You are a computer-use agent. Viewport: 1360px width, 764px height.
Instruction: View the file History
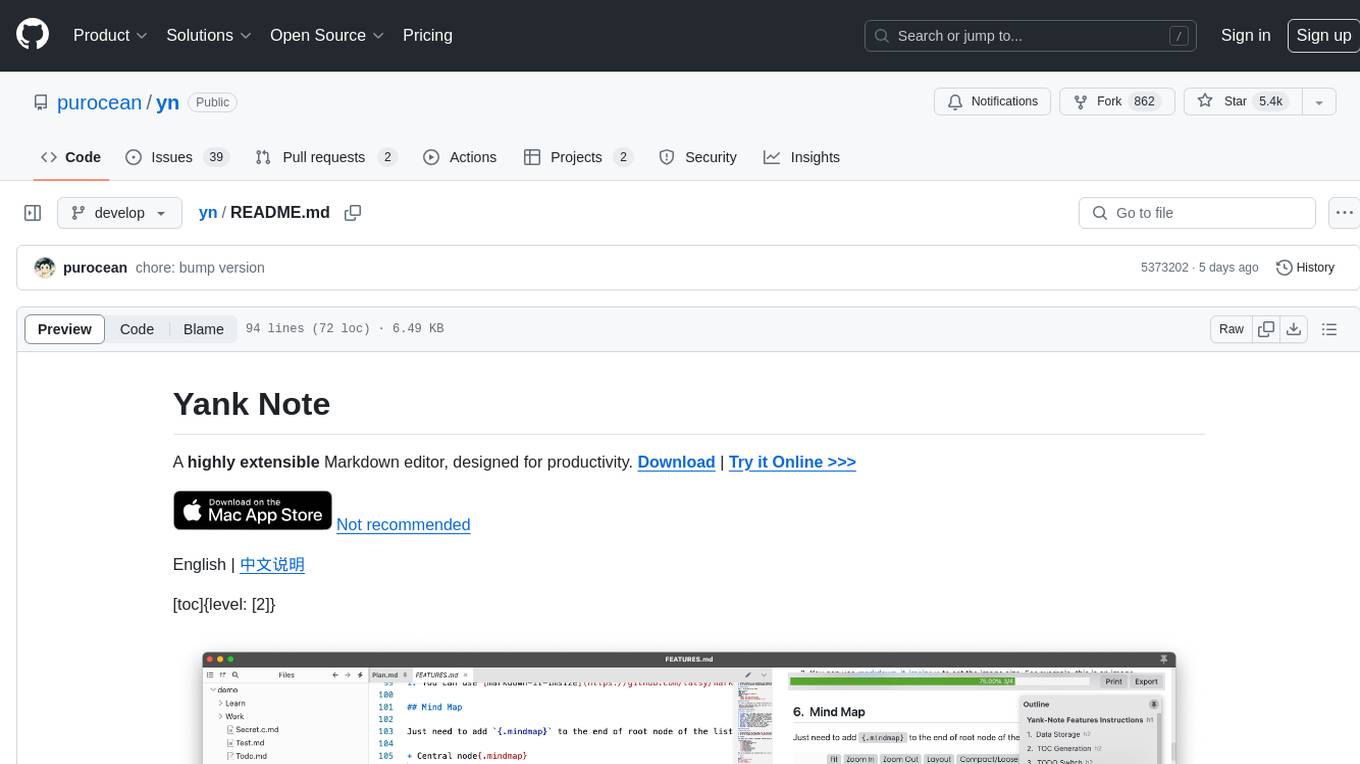1306,267
